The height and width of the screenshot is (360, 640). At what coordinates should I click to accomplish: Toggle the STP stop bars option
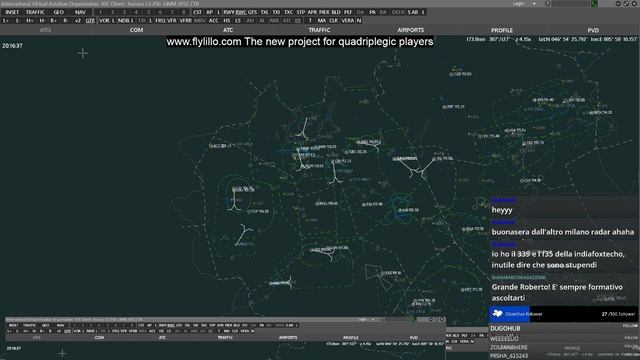click(x=301, y=12)
